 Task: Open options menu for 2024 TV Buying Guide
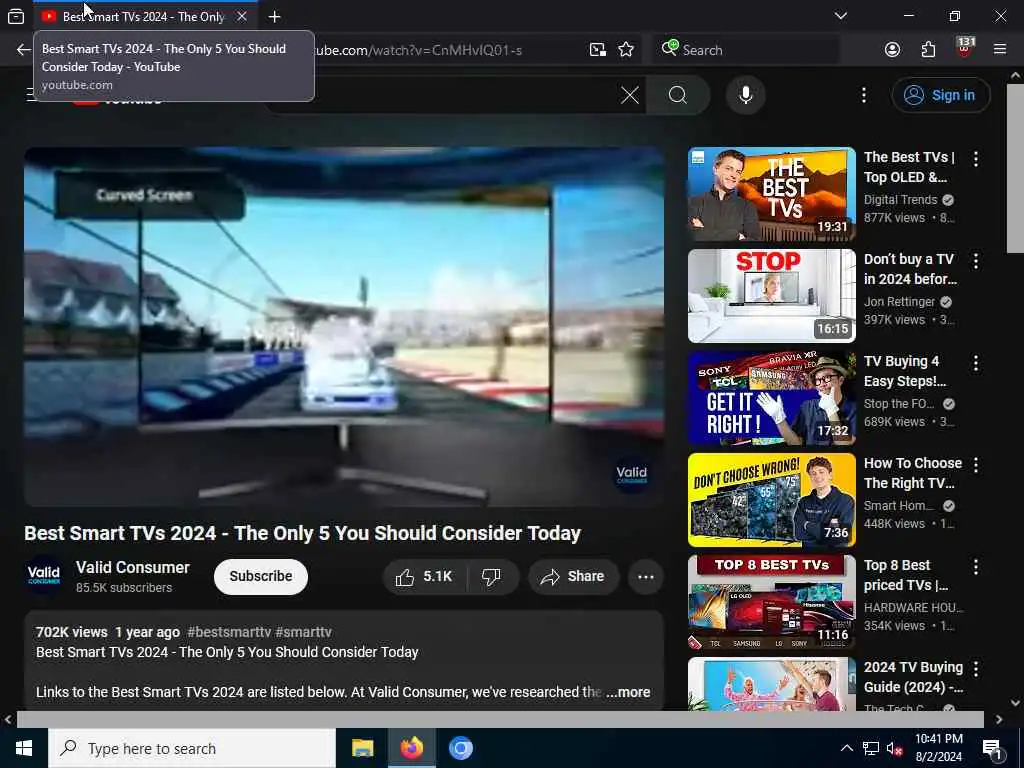click(976, 668)
